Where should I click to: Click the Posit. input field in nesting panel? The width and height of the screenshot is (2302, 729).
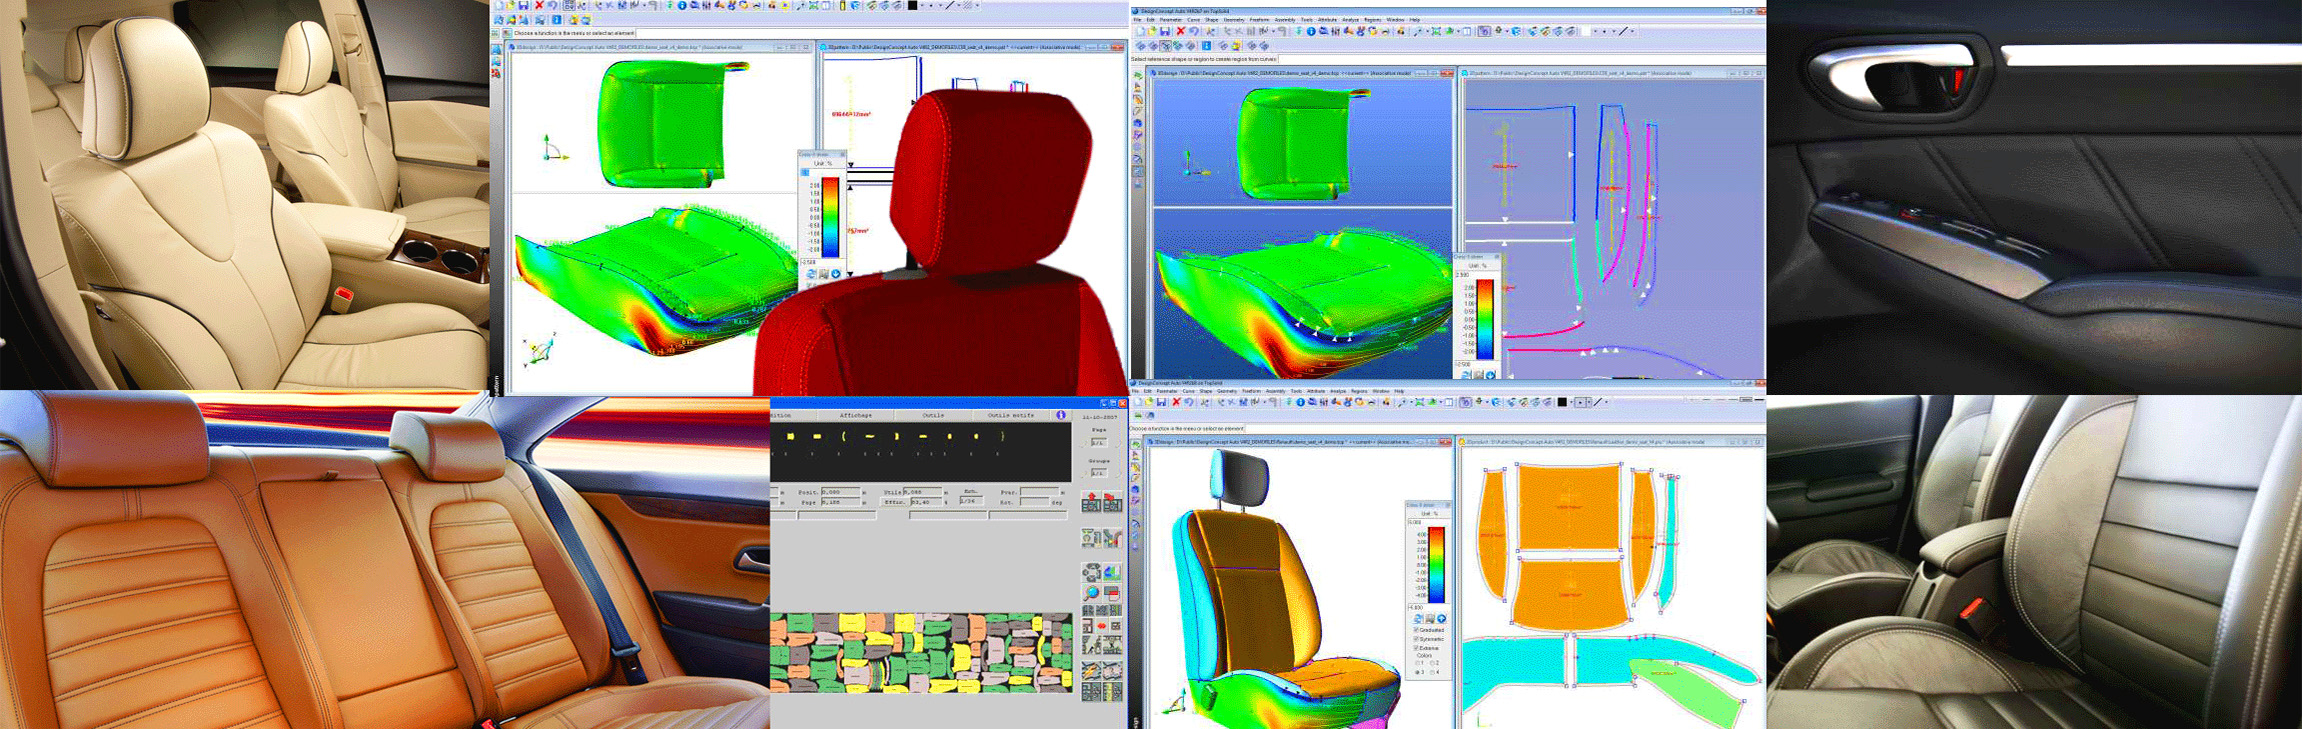pos(841,492)
